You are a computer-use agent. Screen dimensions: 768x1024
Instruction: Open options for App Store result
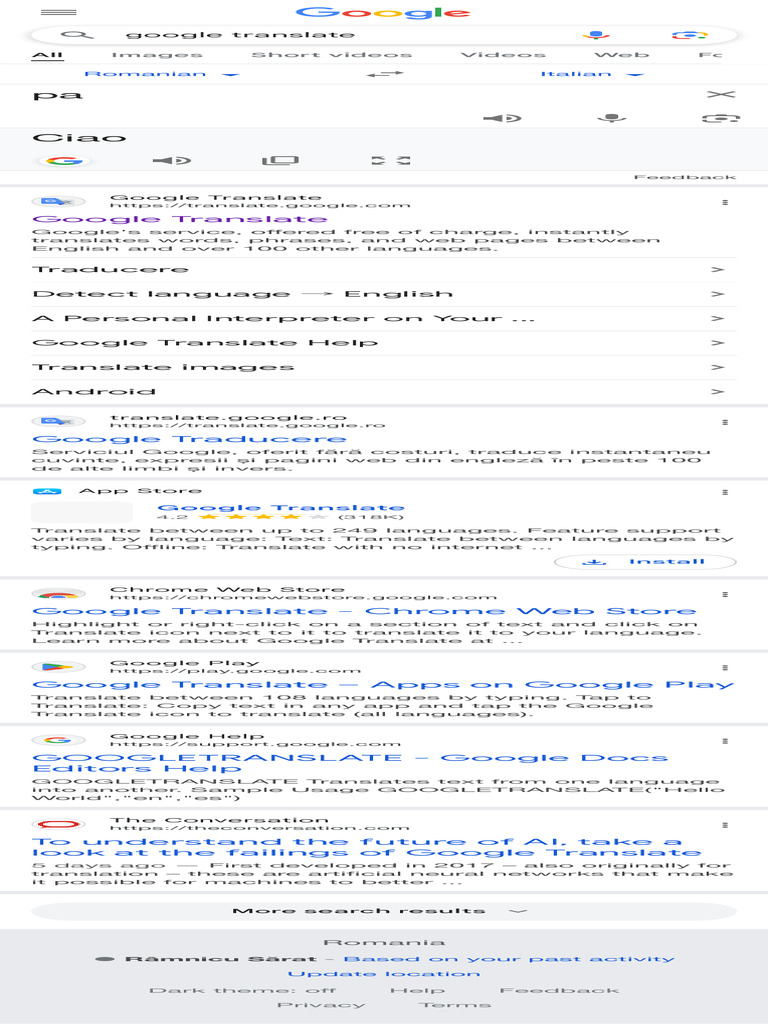pos(725,492)
